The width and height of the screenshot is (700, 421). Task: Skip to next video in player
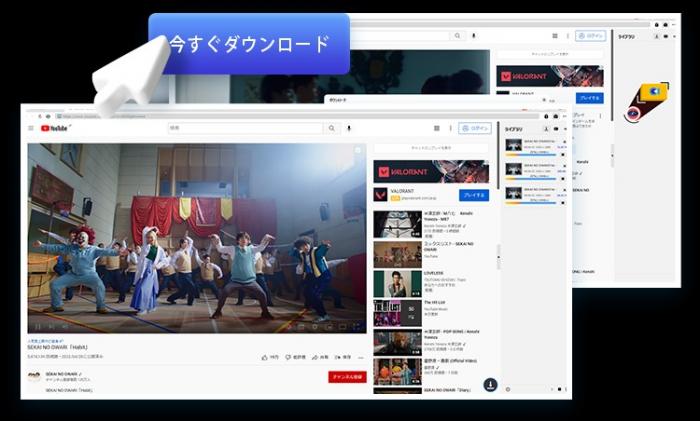point(51,327)
